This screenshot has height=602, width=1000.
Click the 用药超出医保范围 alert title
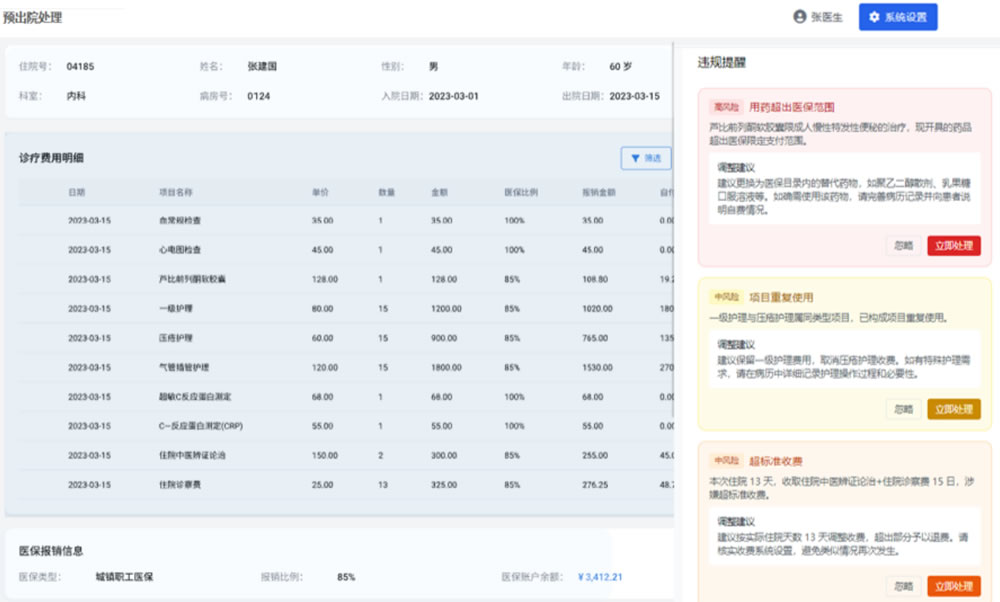point(791,107)
